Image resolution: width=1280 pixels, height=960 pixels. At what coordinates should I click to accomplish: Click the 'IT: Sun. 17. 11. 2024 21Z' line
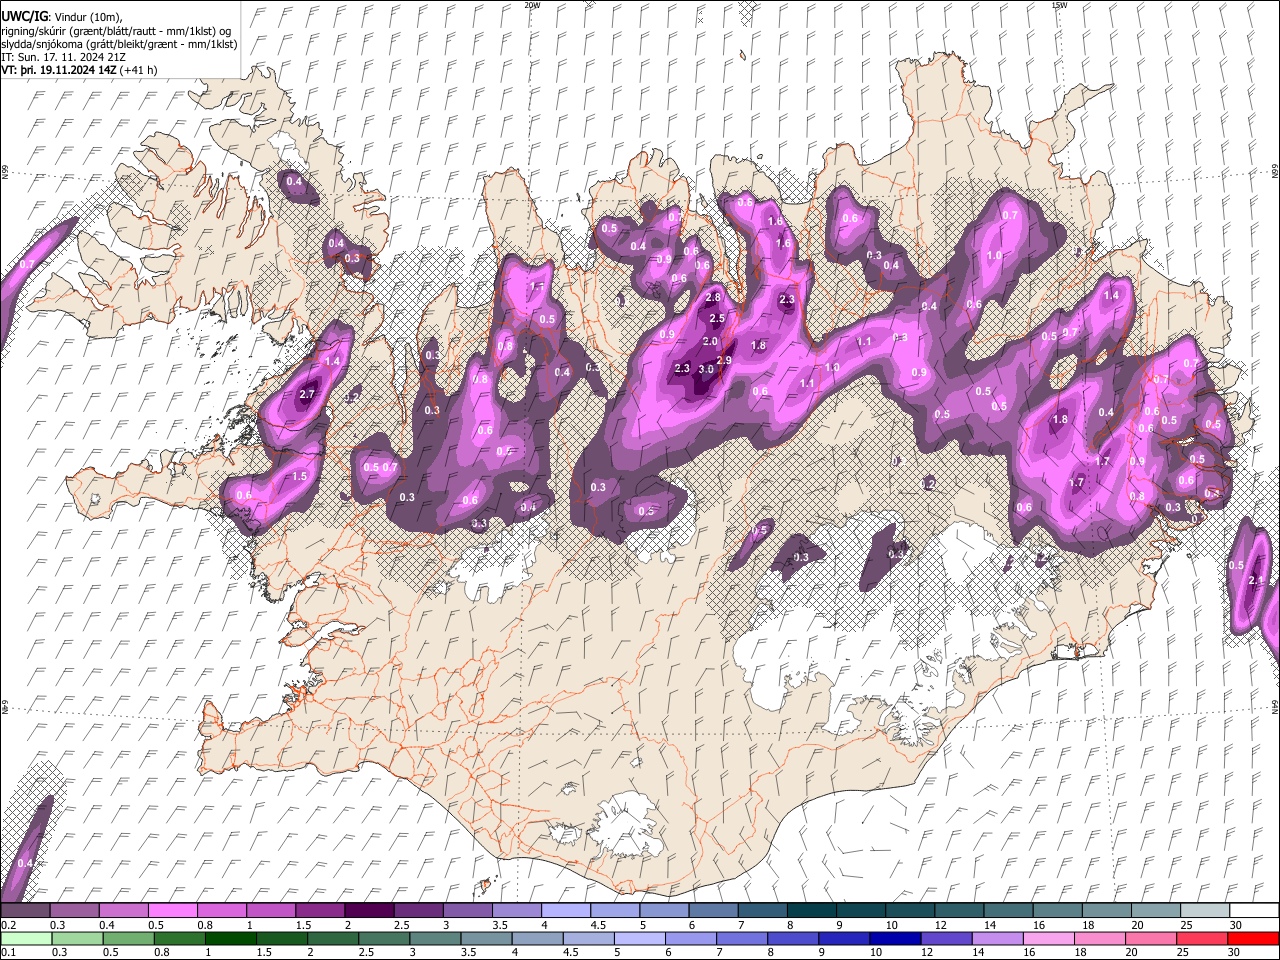pos(64,57)
